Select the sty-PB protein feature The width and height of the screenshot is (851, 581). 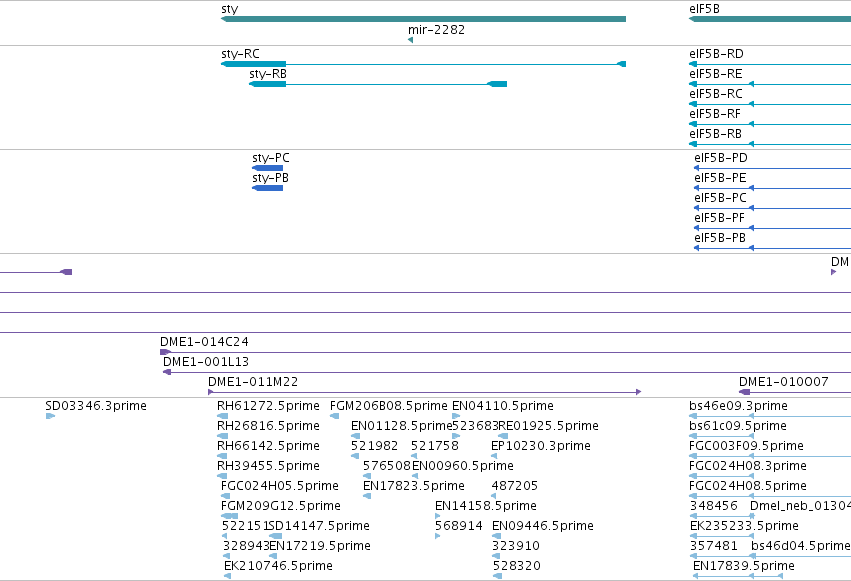pos(268,188)
